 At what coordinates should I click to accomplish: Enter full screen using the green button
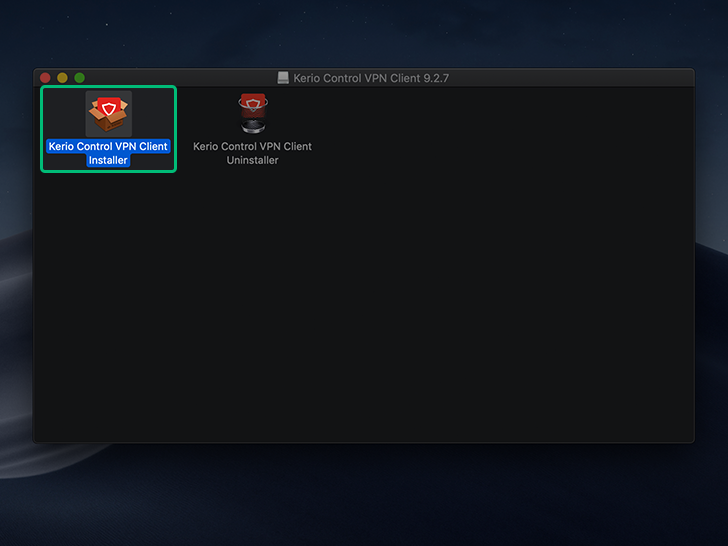coord(79,78)
